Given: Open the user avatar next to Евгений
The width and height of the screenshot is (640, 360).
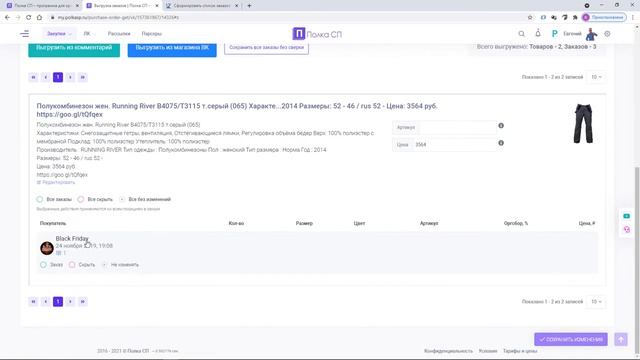Looking at the screenshot, I should pos(591,34).
